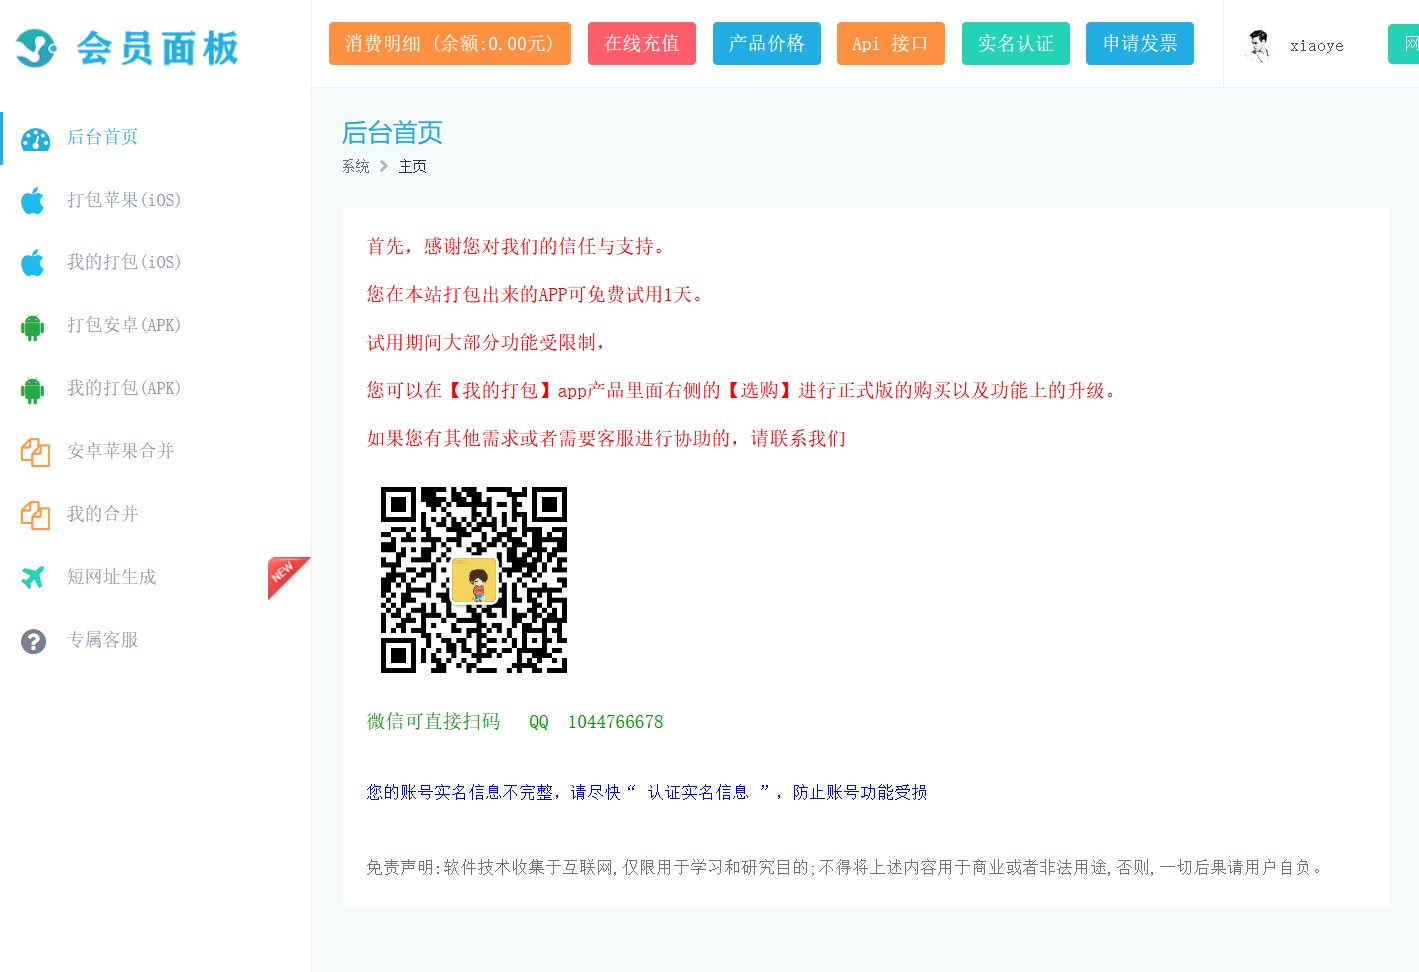1419x972 pixels.
Task: Click the line about APP可免费试用1天
Action: 537,294
